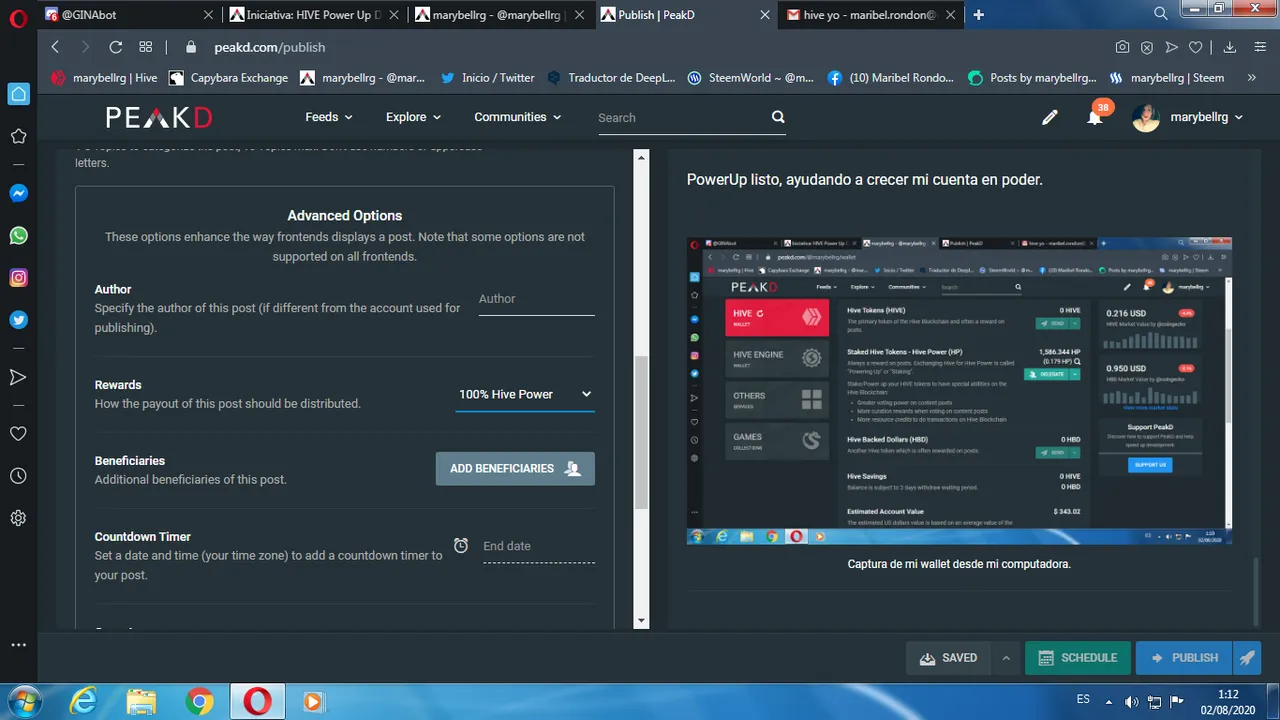Open the tab search magnifier
The width and height of the screenshot is (1280, 720).
1160,14
